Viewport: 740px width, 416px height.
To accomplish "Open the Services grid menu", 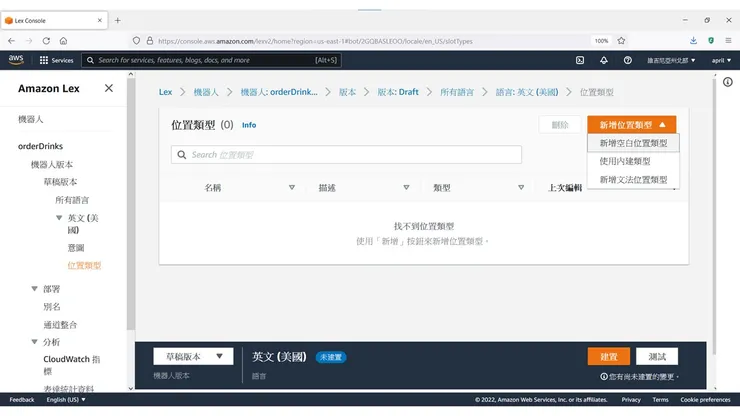I will tap(56, 60).
